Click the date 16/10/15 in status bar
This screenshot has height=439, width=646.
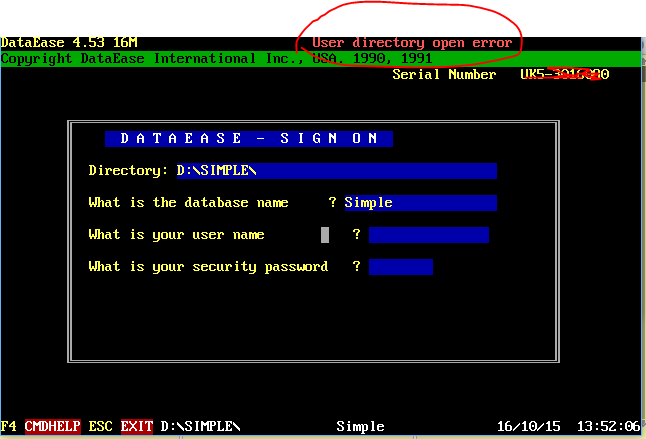coord(529,426)
